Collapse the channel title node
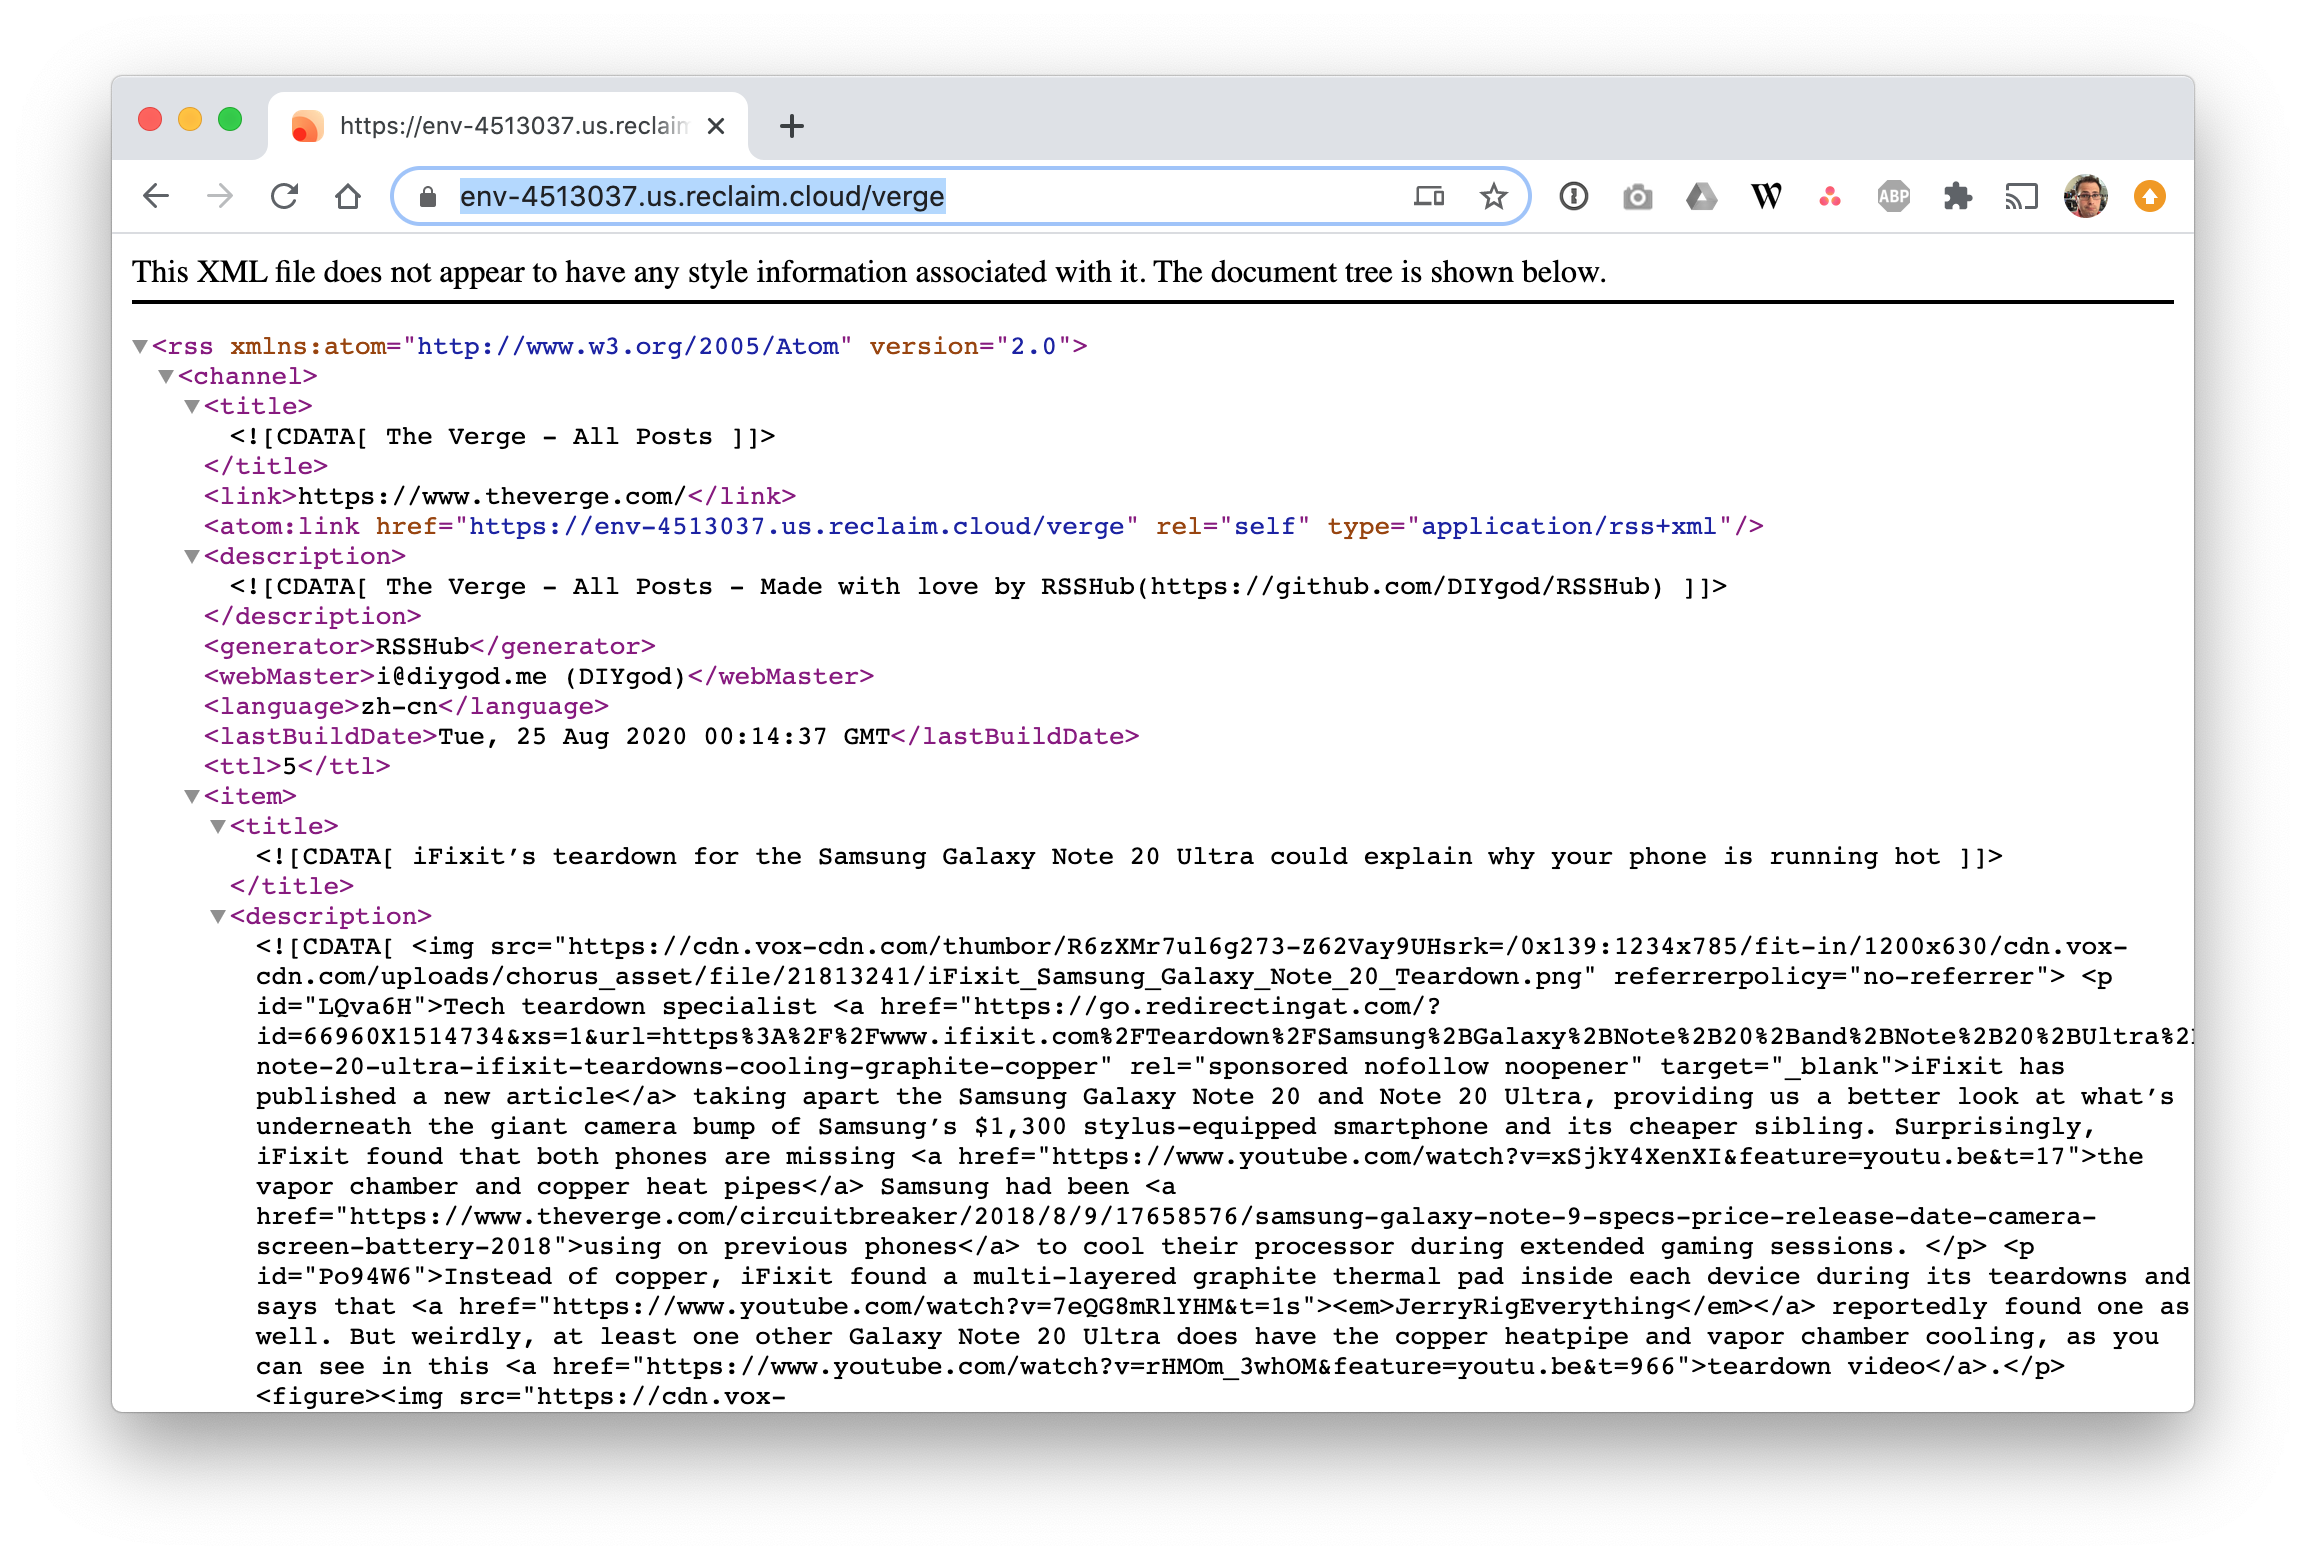Screen dimensions: 2306x1560 click(192, 406)
